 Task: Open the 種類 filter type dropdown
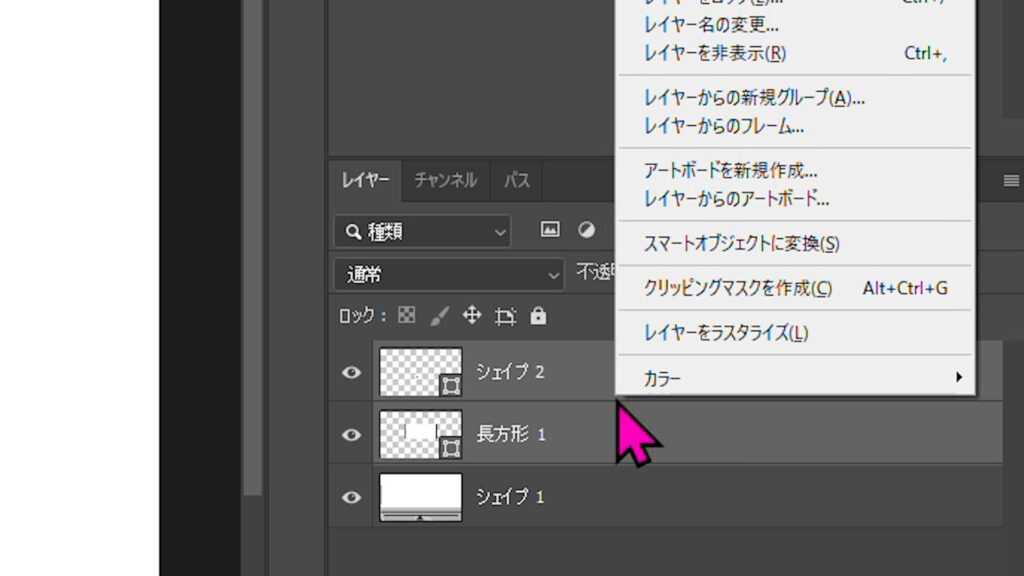tap(422, 232)
